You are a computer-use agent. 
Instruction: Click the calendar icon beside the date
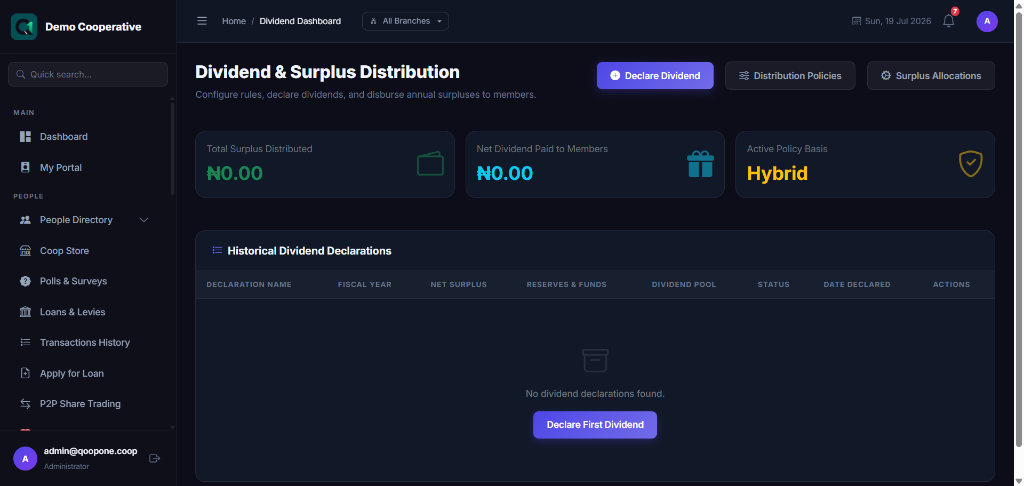857,21
